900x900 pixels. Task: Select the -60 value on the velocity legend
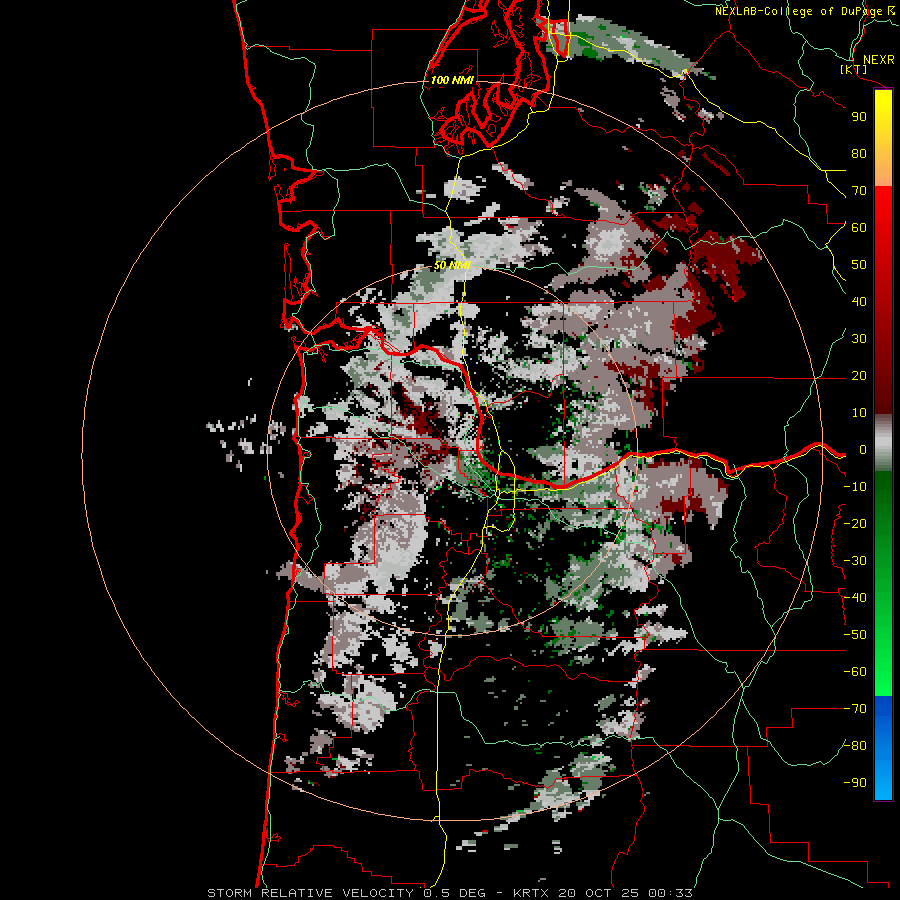[855, 672]
